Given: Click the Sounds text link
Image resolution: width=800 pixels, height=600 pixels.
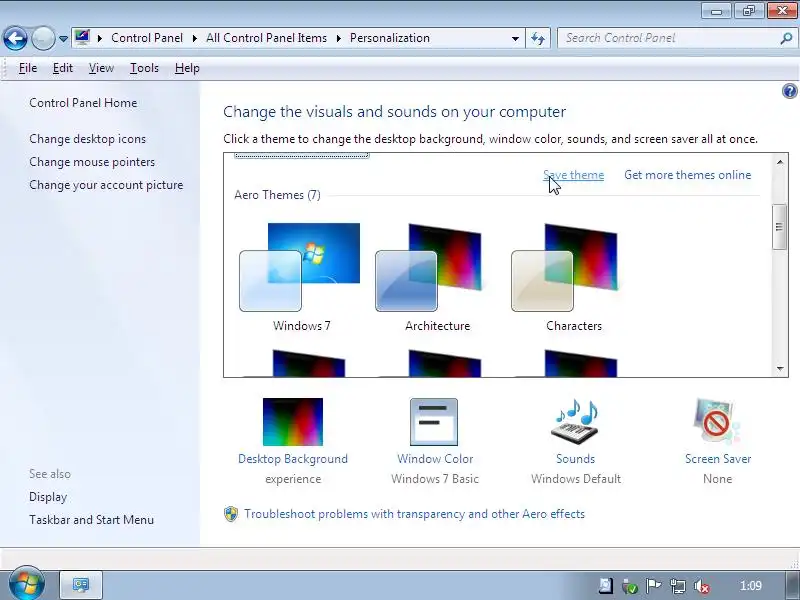Looking at the screenshot, I should point(576,459).
